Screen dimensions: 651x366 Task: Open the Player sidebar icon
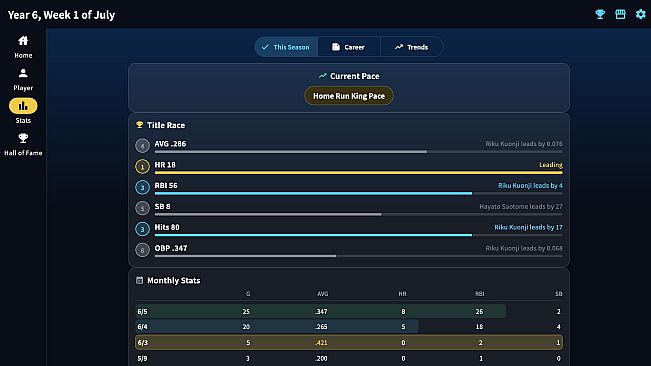(x=23, y=73)
